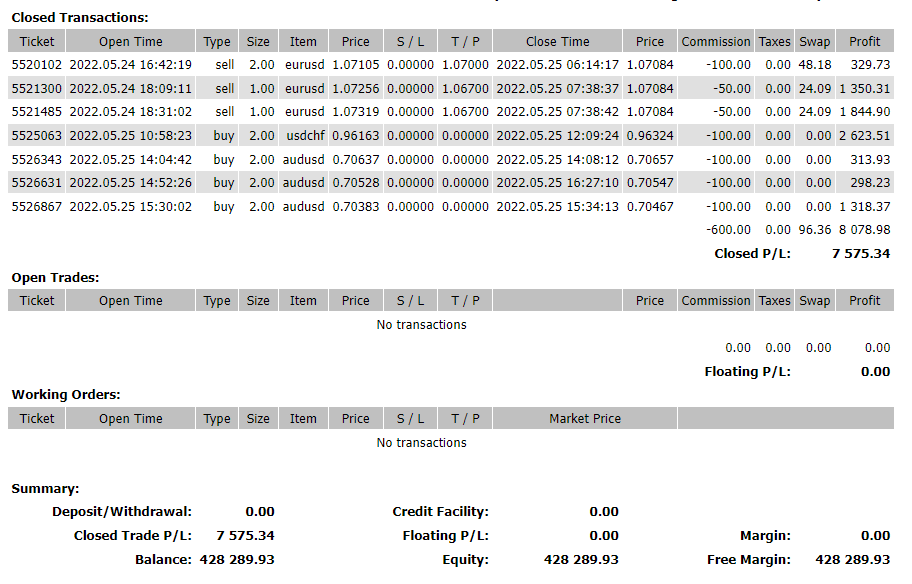
Task: Click the Equity label in Summary
Action: pos(465,560)
